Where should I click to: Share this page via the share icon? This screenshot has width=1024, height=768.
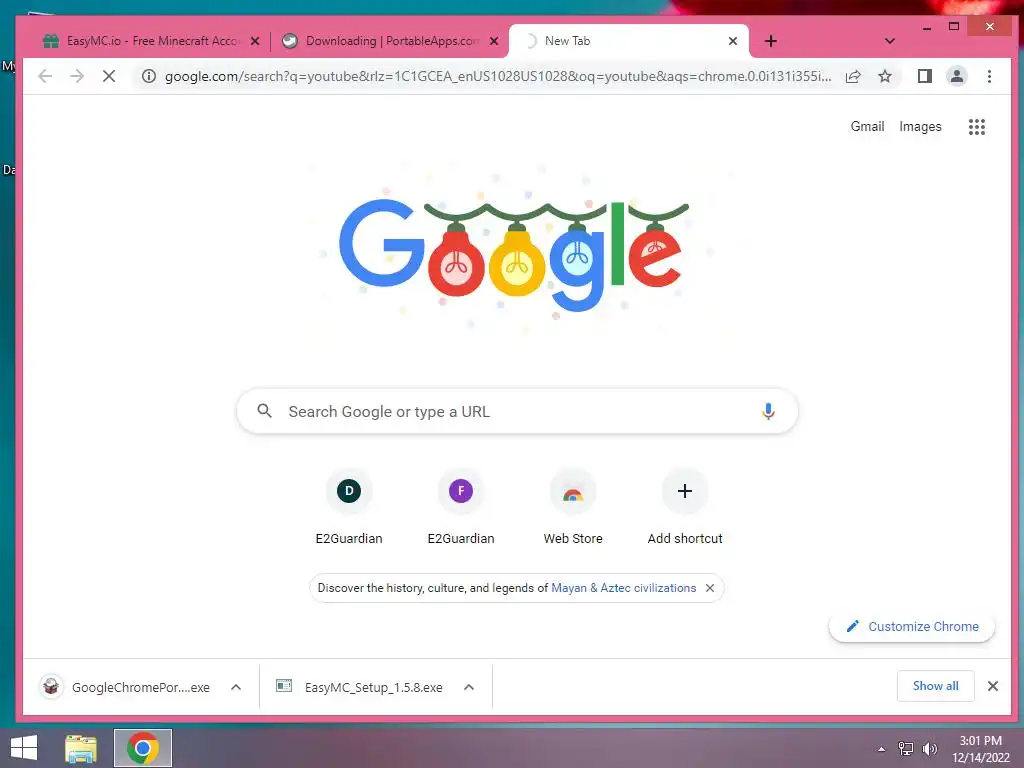[x=853, y=76]
